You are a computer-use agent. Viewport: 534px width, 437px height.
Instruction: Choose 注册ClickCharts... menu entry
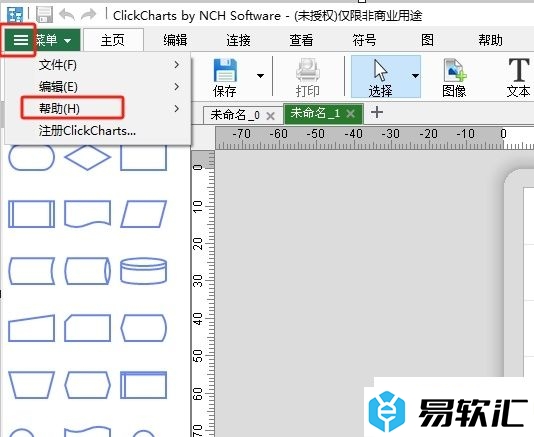(x=98, y=130)
